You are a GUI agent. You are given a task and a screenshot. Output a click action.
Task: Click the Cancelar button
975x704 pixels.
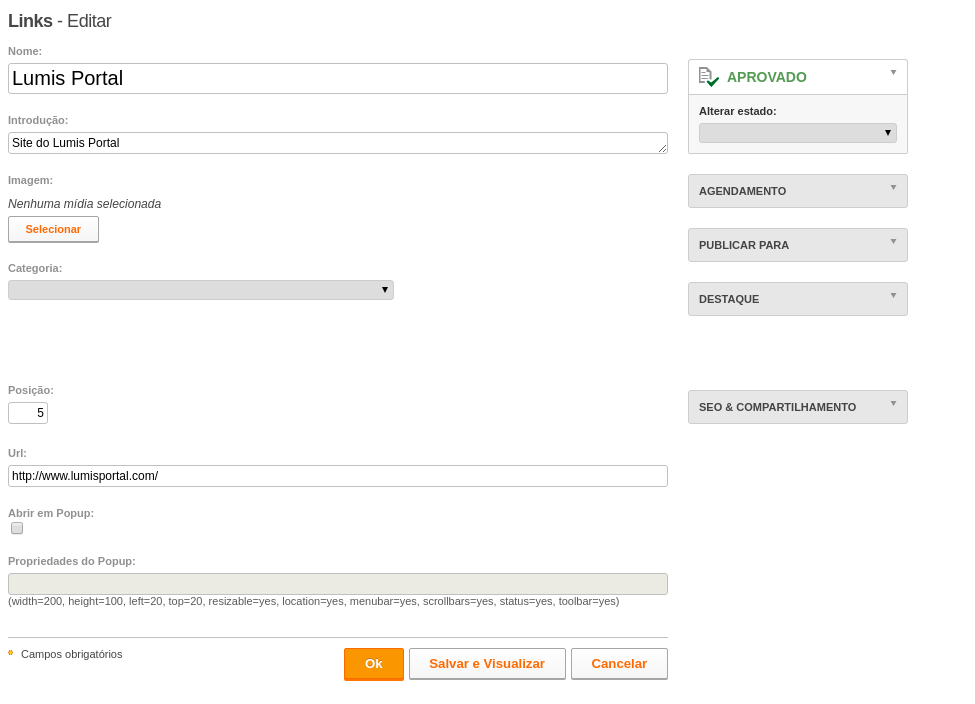pyautogui.click(x=619, y=664)
